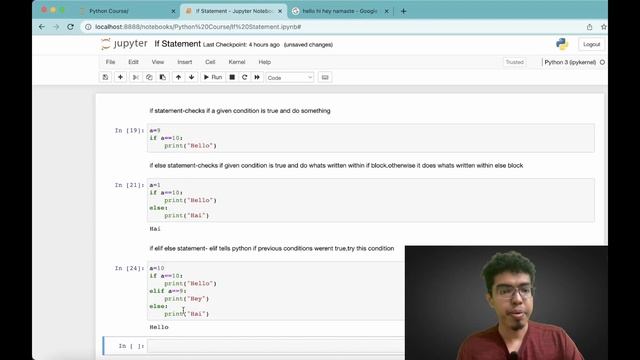
Task: Click the 'Hello' output of cell 24
Action: 159,327
